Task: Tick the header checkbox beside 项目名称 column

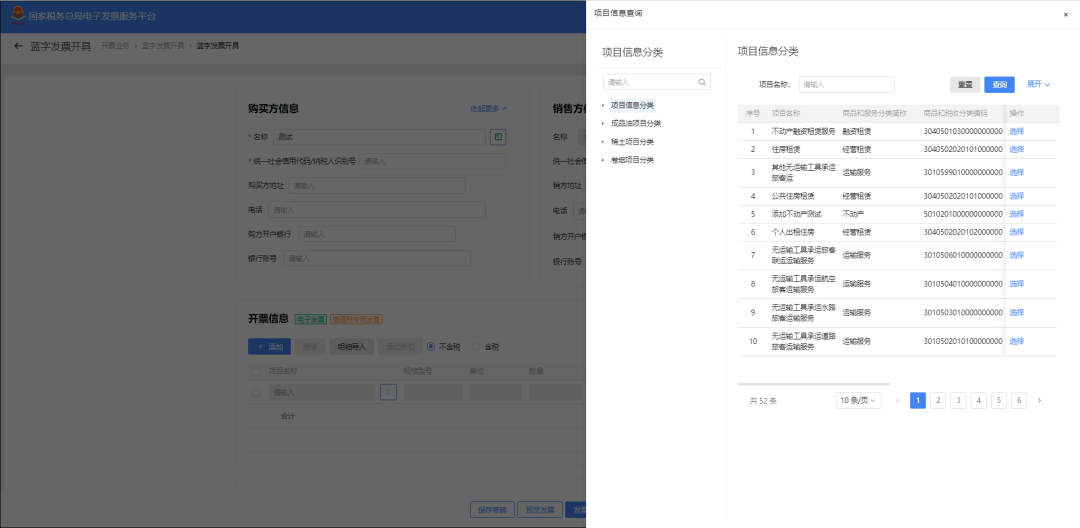Action: click(x=256, y=371)
